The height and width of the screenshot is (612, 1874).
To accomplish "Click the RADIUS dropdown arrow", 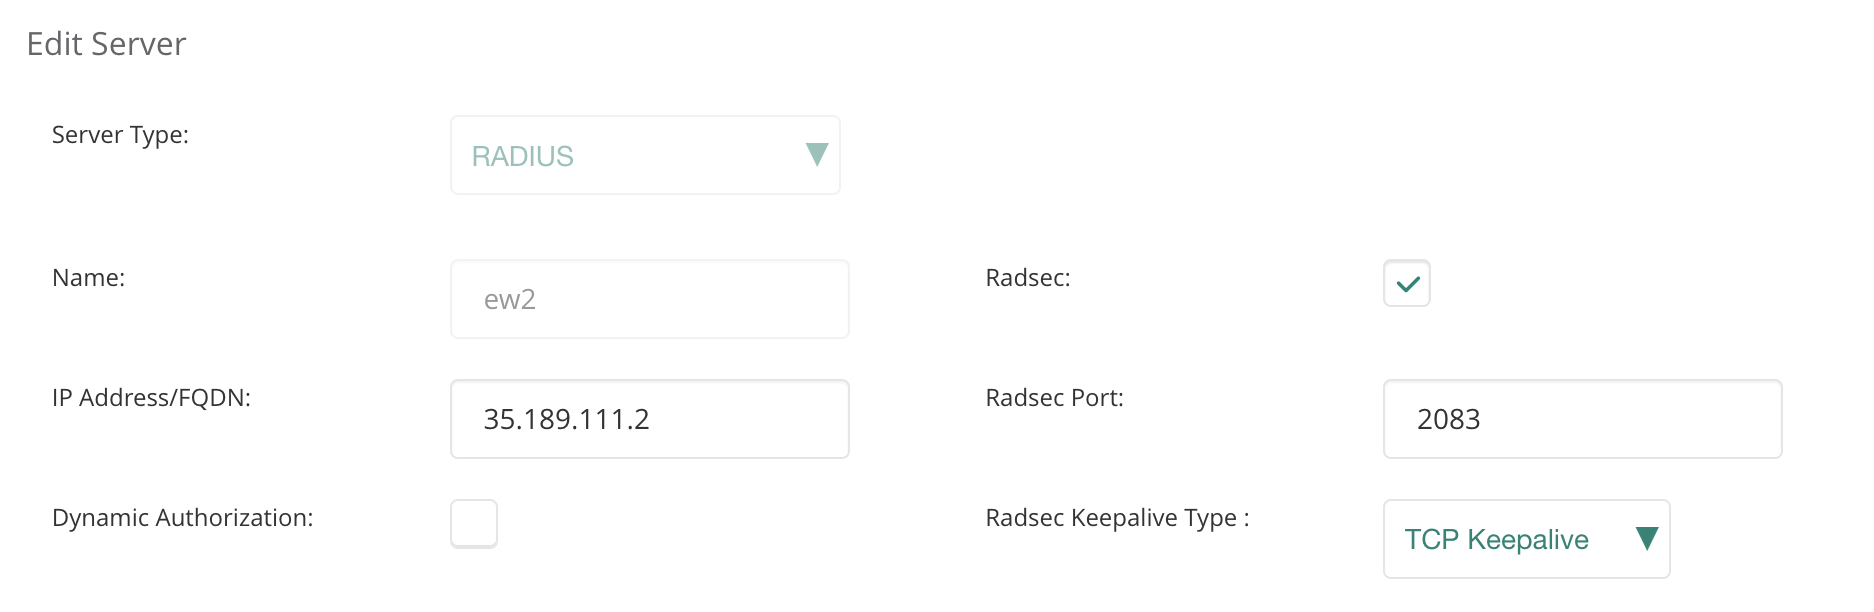I will pyautogui.click(x=817, y=155).
